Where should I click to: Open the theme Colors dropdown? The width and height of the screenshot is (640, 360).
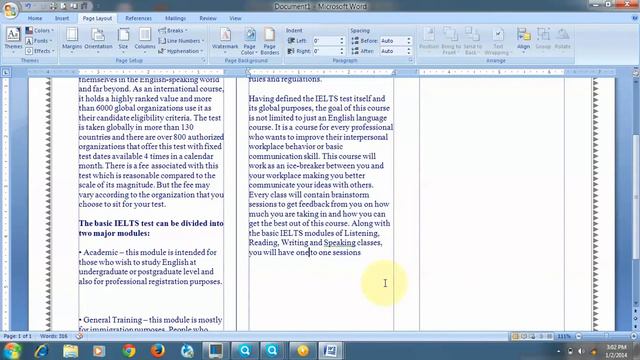click(40, 31)
